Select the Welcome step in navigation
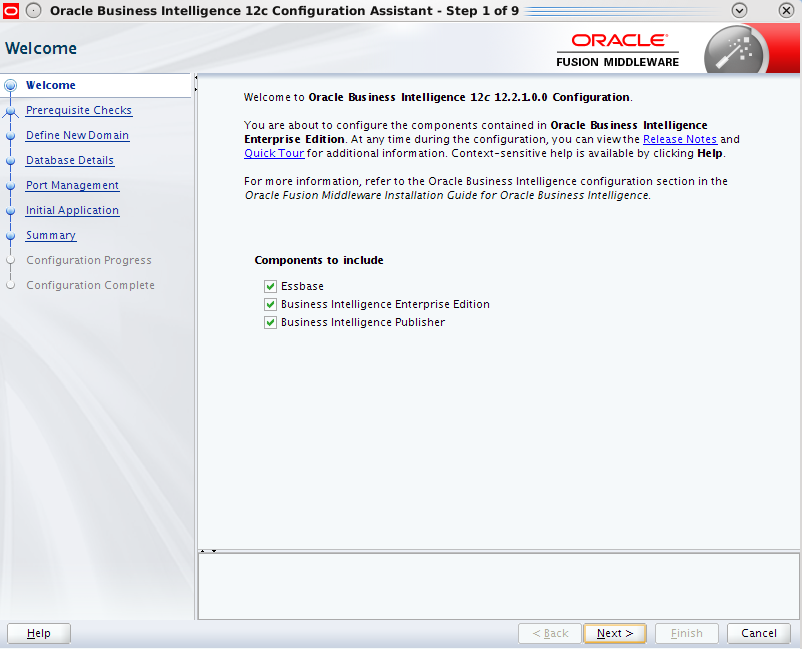 click(51, 85)
